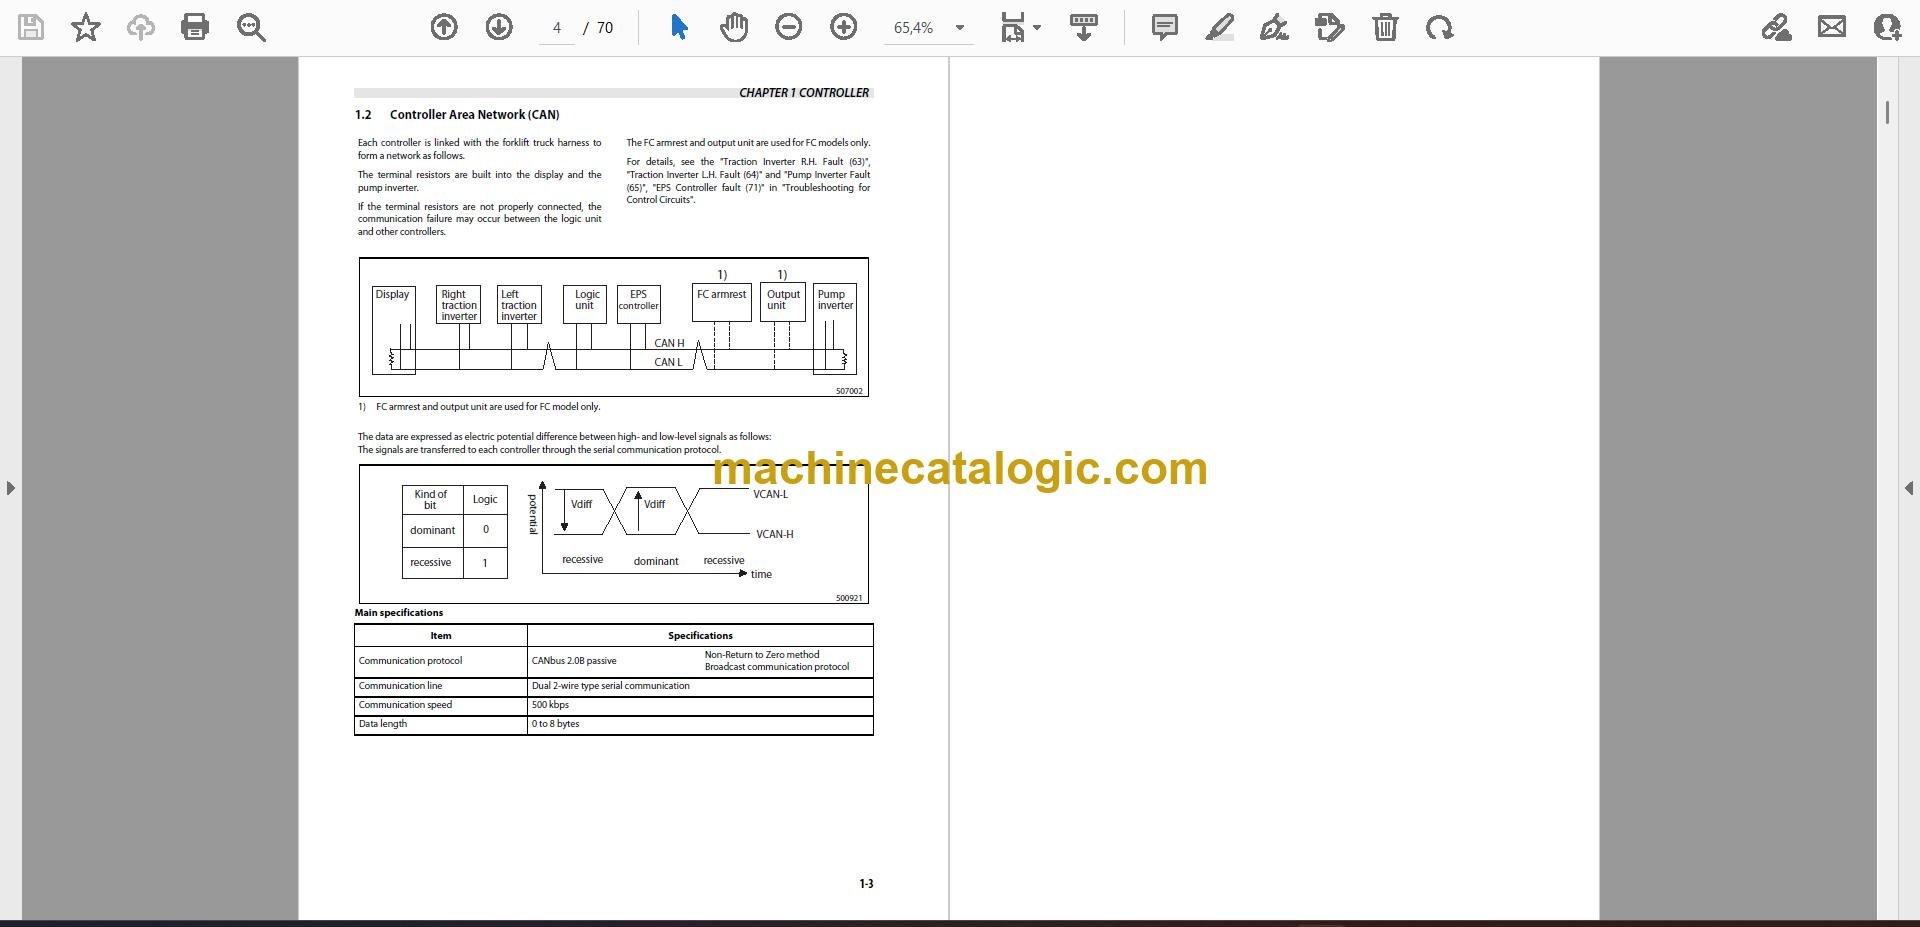
Task: Bookmark the file with the star icon
Action: (x=86, y=27)
